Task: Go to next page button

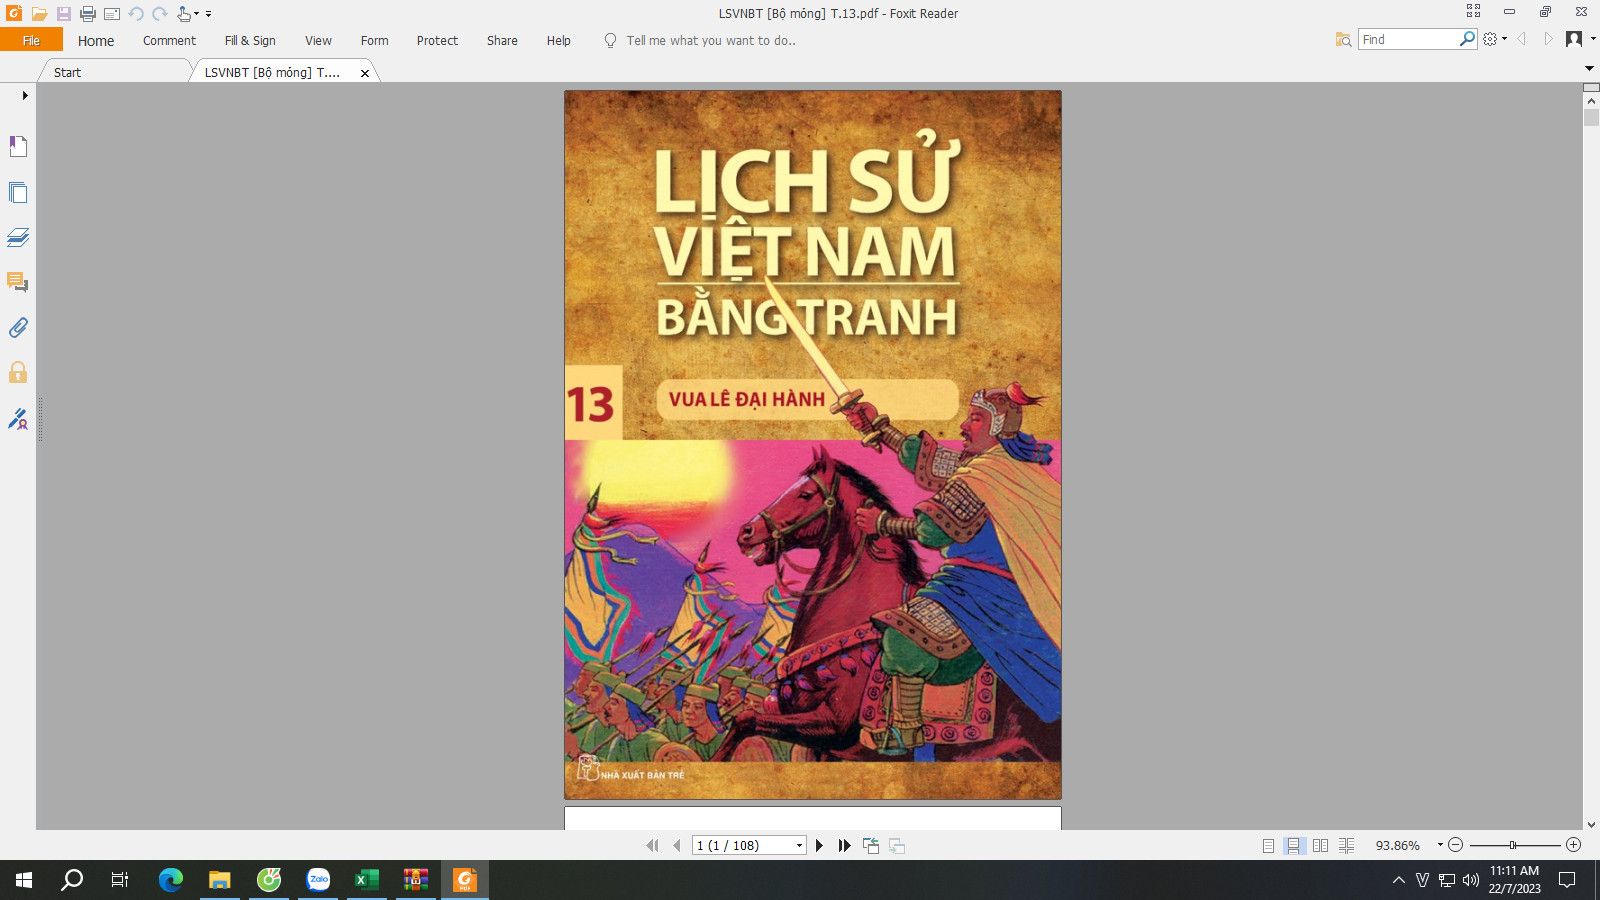Action: [819, 846]
